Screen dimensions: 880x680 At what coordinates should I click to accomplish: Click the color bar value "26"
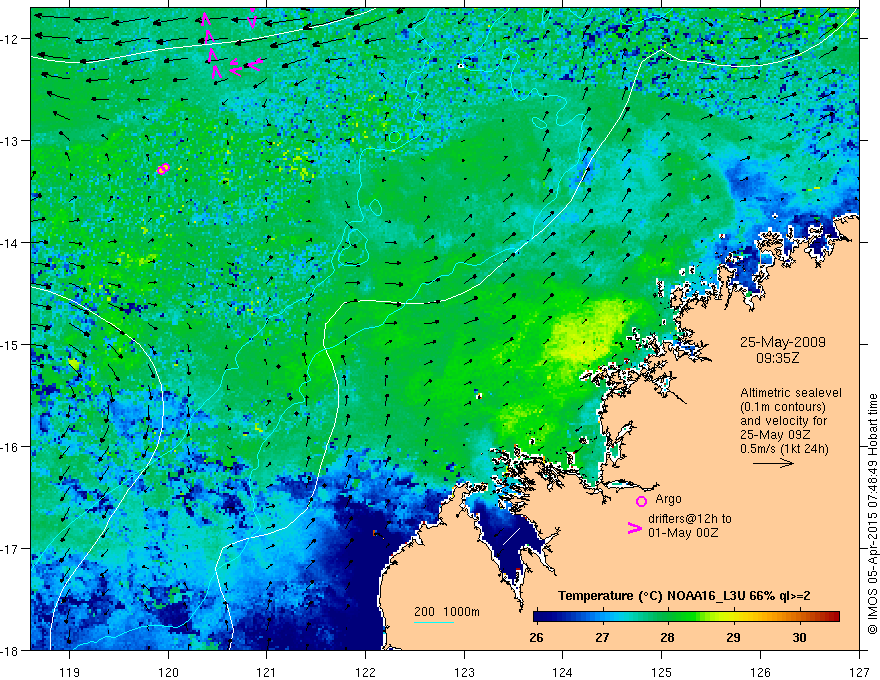[536, 638]
